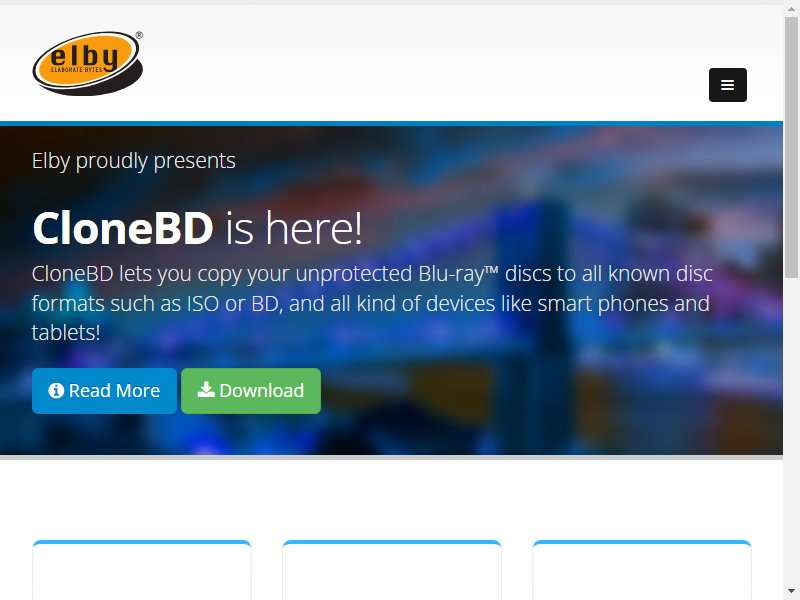Click the registered trademark symbol beside logo
The image size is (800, 600).
(x=139, y=35)
